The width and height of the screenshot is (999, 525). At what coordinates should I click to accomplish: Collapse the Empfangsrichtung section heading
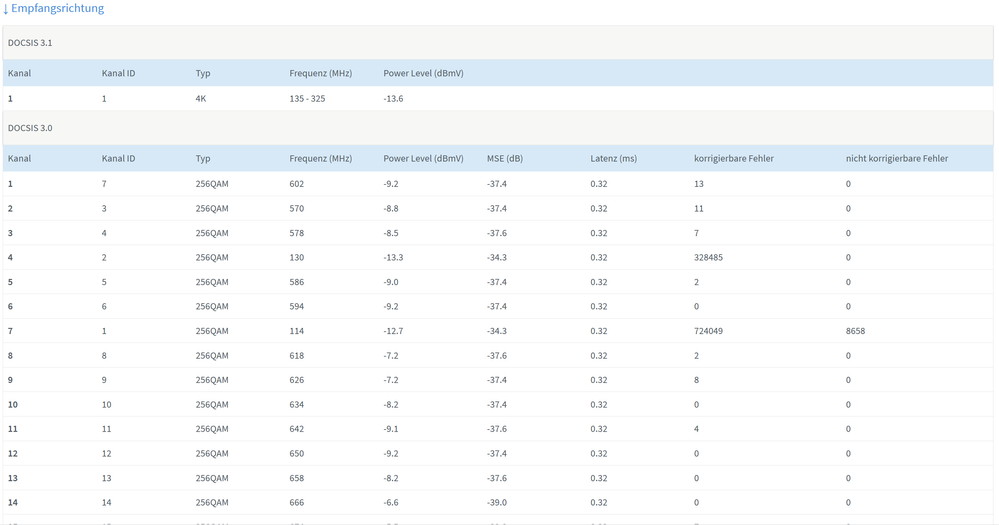pos(57,8)
